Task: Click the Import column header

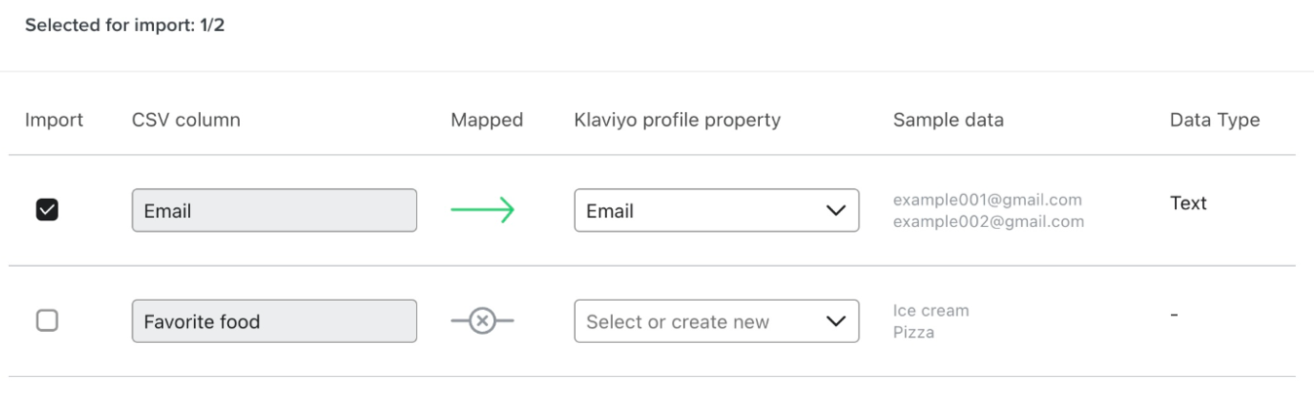Action: [54, 120]
